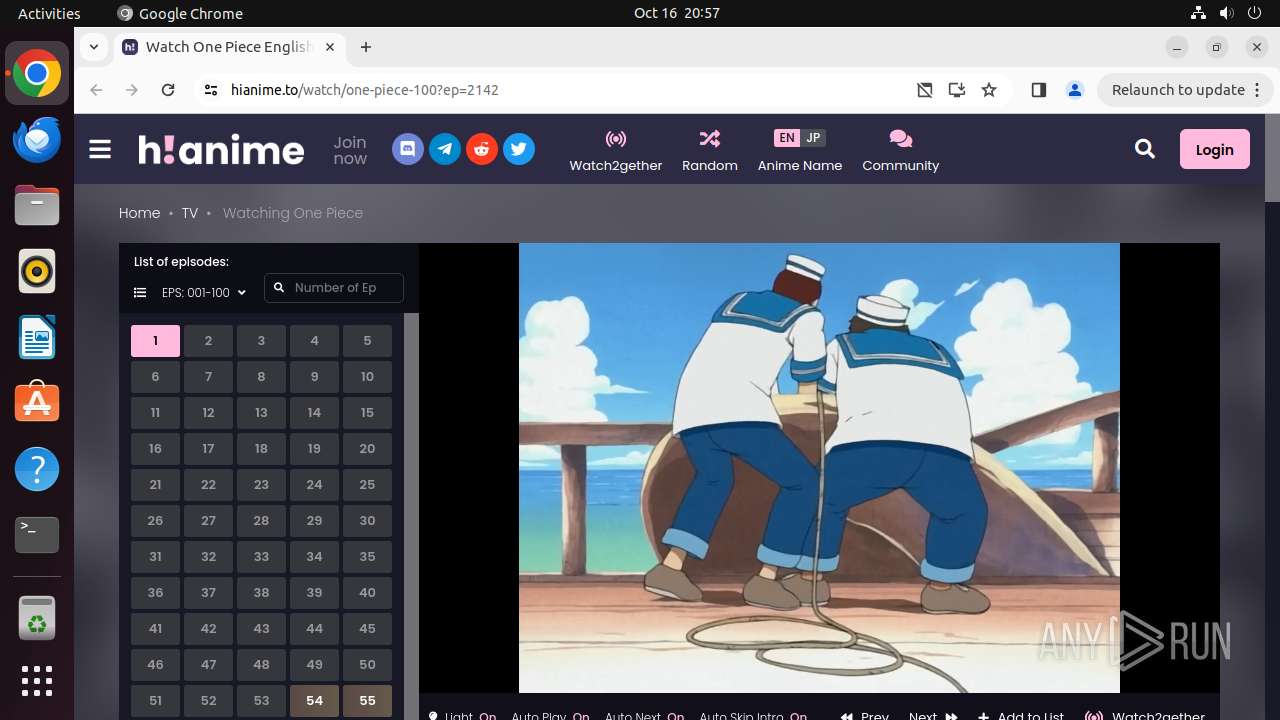Image resolution: width=1280 pixels, height=720 pixels.
Task: Click Join now text
Action: (x=350, y=150)
